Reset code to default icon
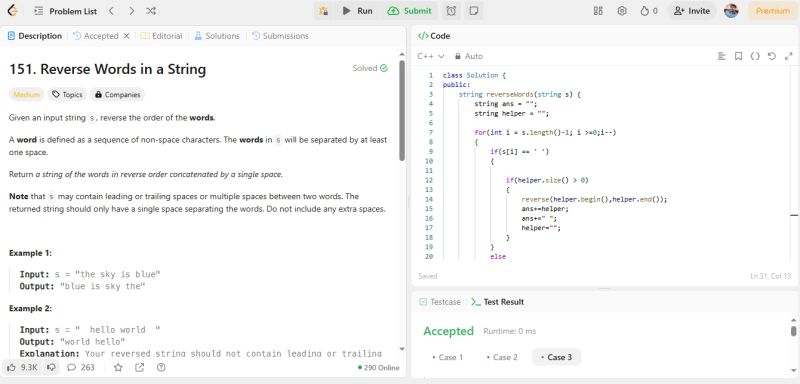Viewport: 800px width, 384px height. pyautogui.click(x=772, y=56)
